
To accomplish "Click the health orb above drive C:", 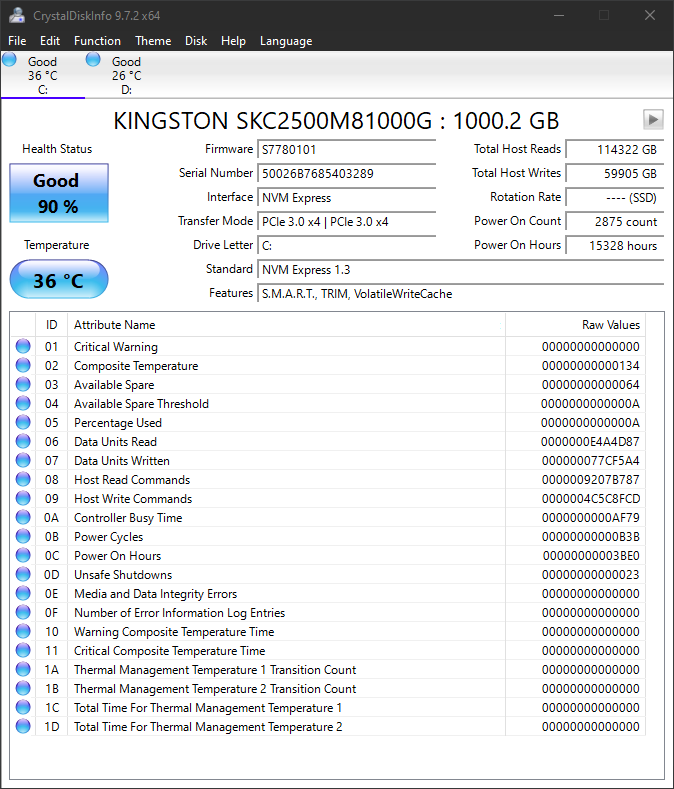I will (10, 60).
